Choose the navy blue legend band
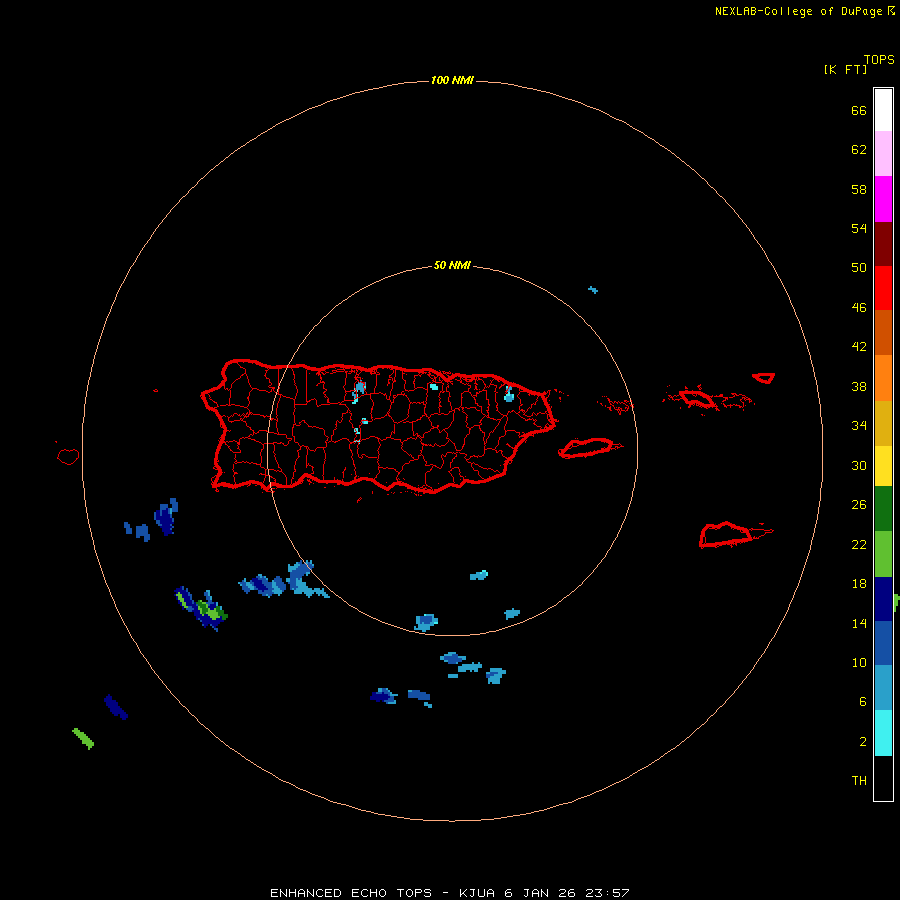The width and height of the screenshot is (900, 900). pos(883,599)
